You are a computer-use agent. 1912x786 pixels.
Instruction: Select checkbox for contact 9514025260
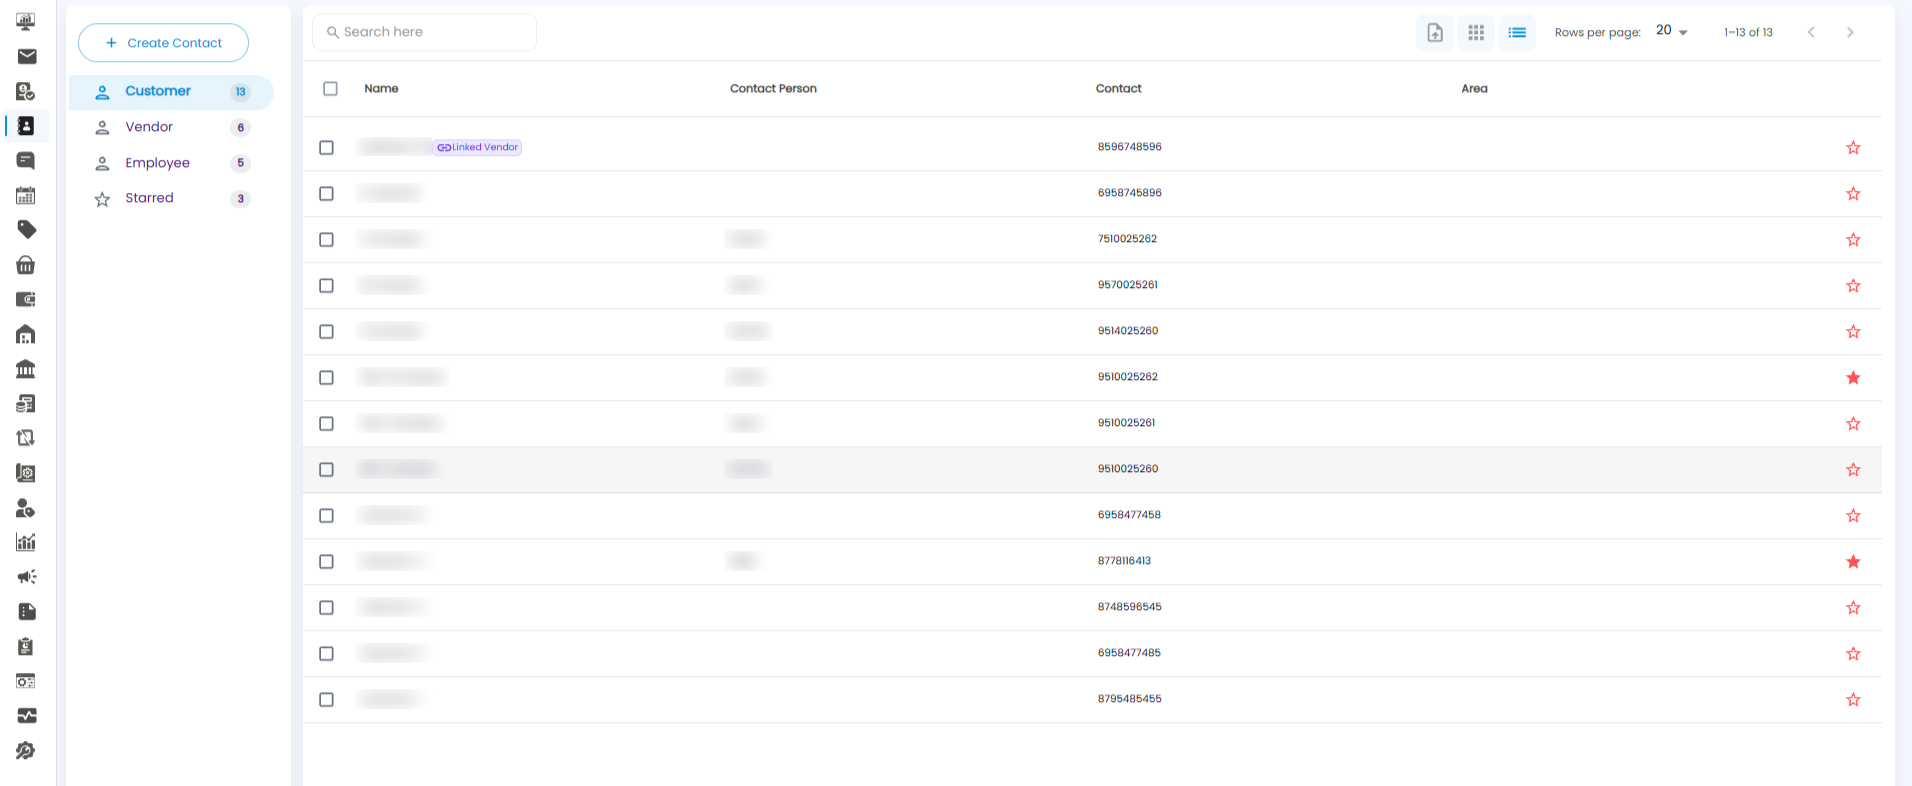[326, 332]
